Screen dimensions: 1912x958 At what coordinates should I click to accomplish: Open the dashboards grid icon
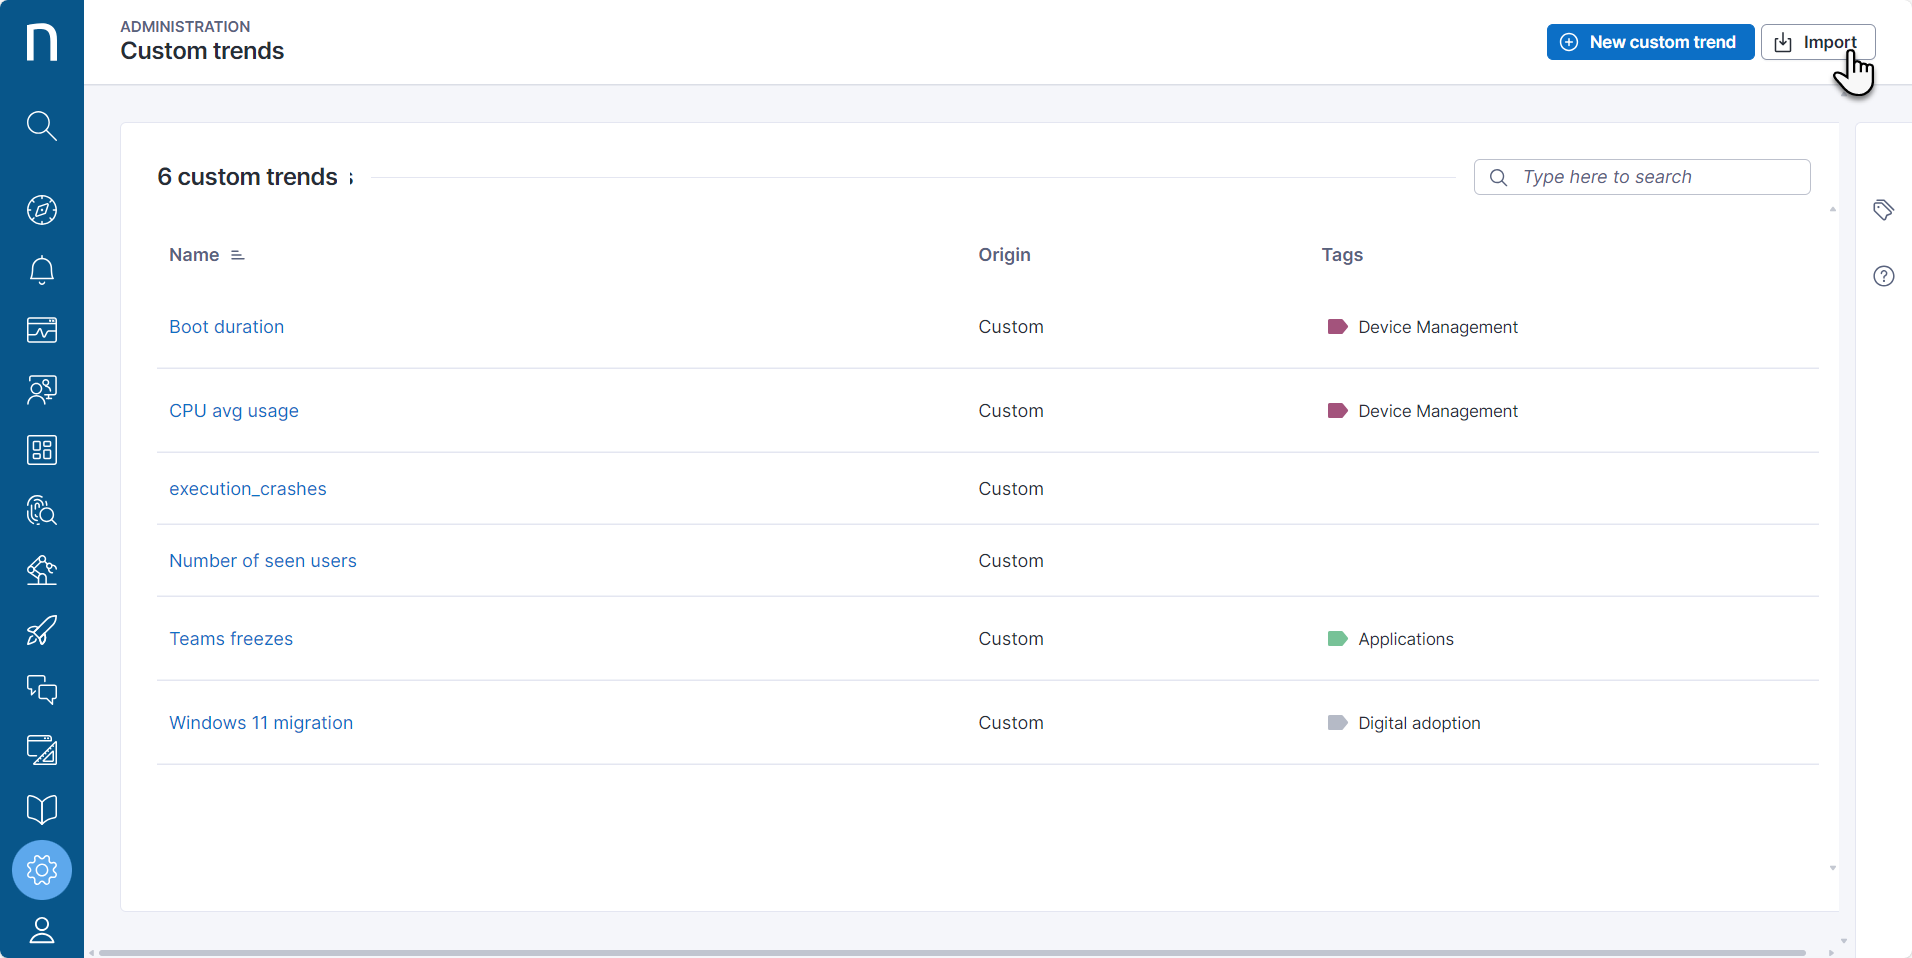[41, 450]
